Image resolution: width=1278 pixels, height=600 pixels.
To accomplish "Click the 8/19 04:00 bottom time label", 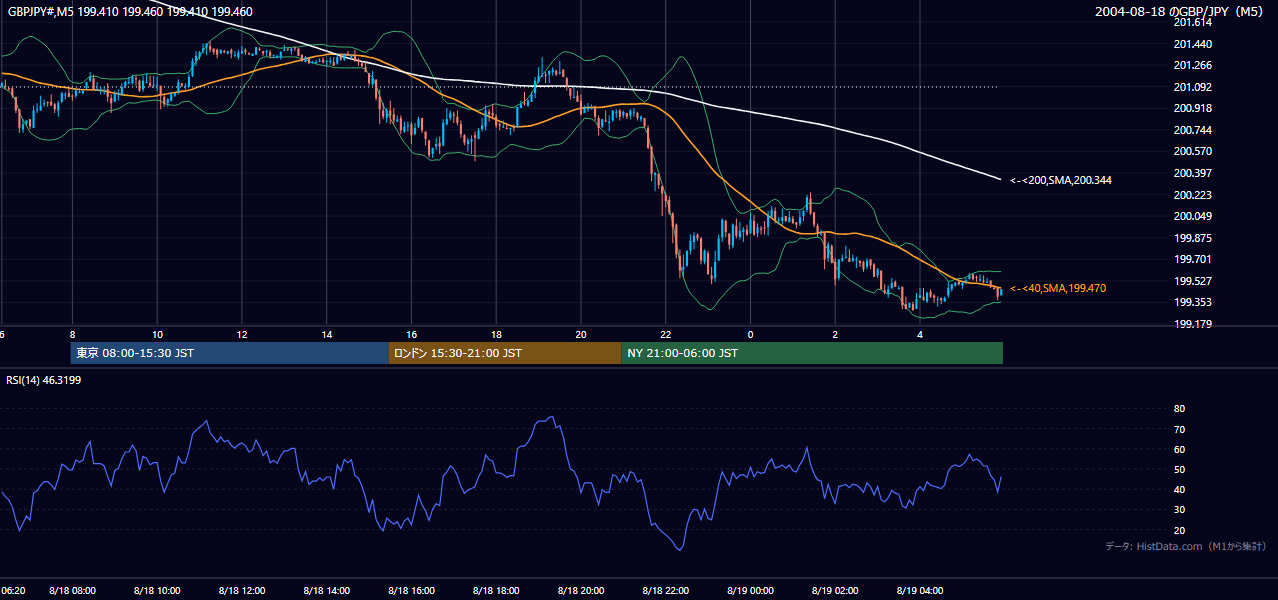I will (921, 591).
